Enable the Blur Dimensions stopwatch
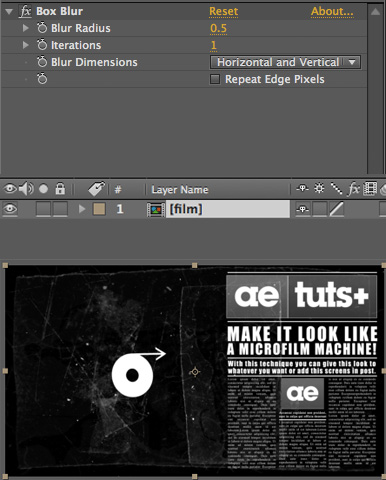This screenshot has width=386, height=480. 42,62
